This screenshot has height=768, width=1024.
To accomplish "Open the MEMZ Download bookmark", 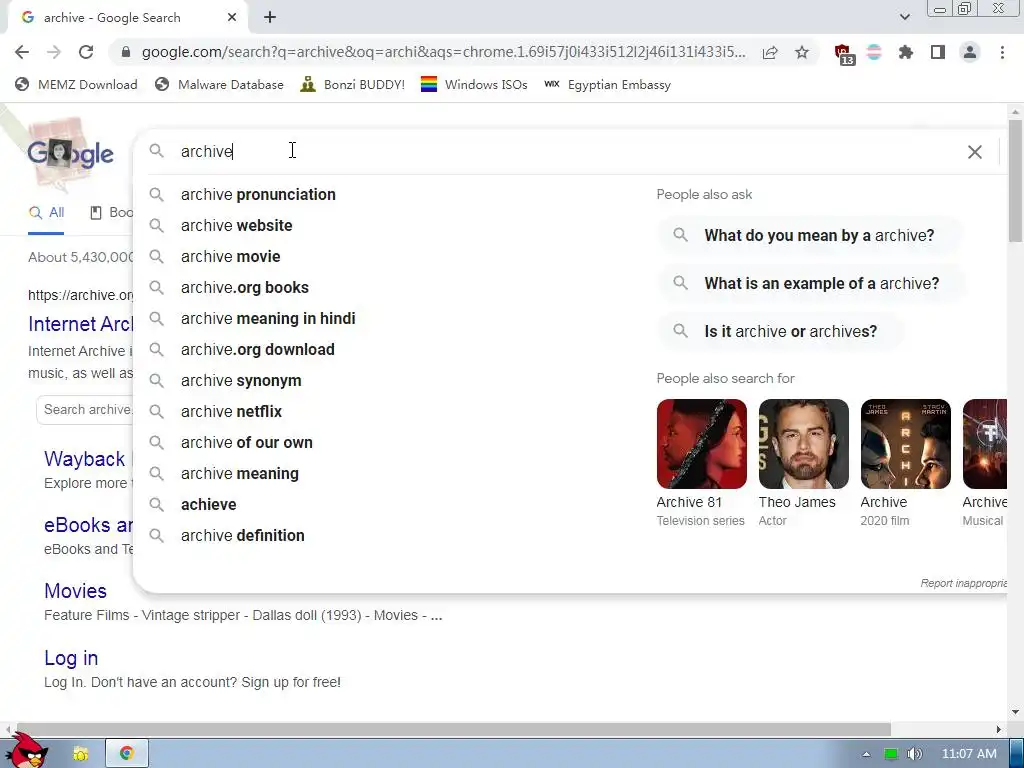I will 76,84.
